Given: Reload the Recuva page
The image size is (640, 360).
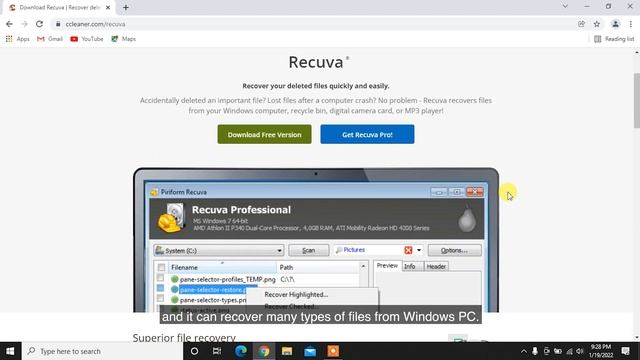Looking at the screenshot, I should pyautogui.click(x=39, y=24).
